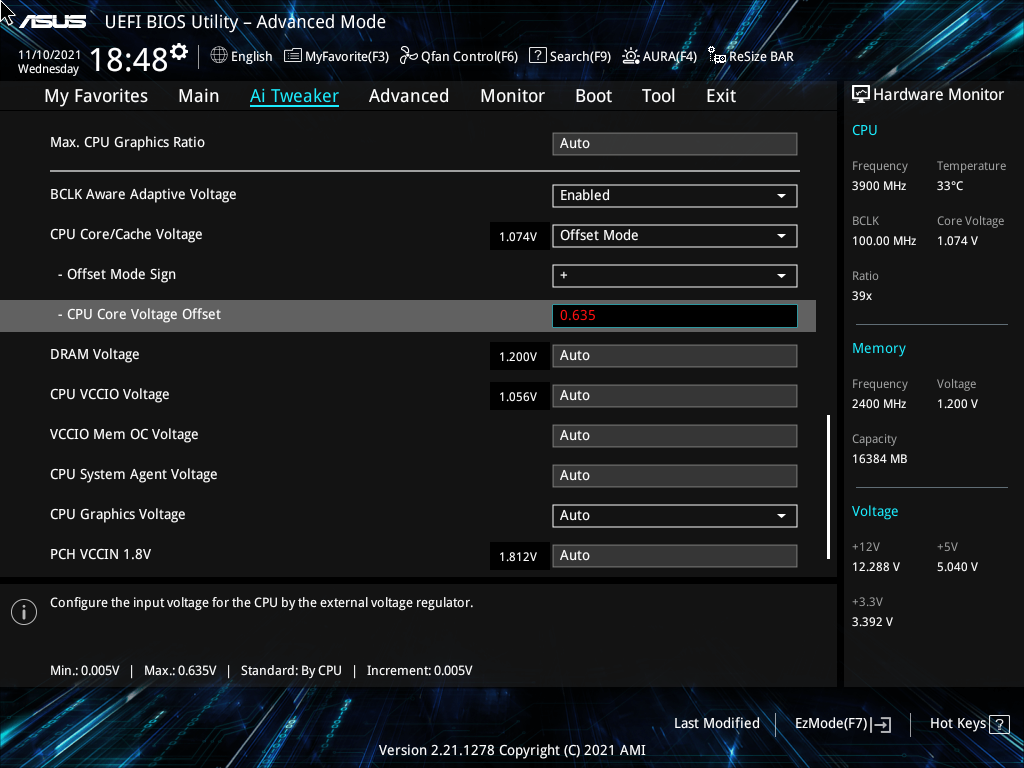
Task: Click the 18:48 clock display
Action: click(x=129, y=59)
